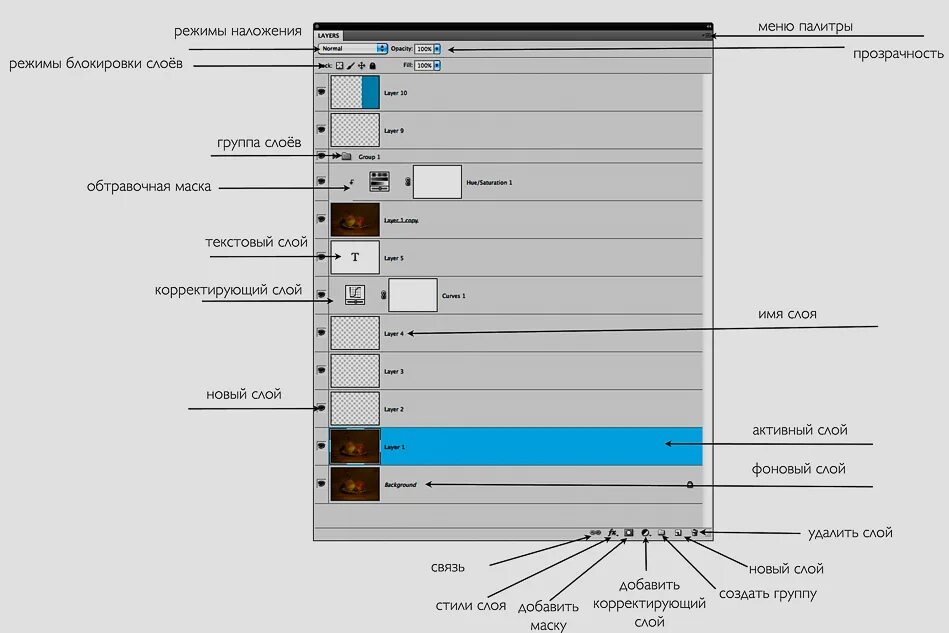Screen dimensions: 949x633
Task: Toggle visibility of Curves 1 layer
Action: [321, 295]
